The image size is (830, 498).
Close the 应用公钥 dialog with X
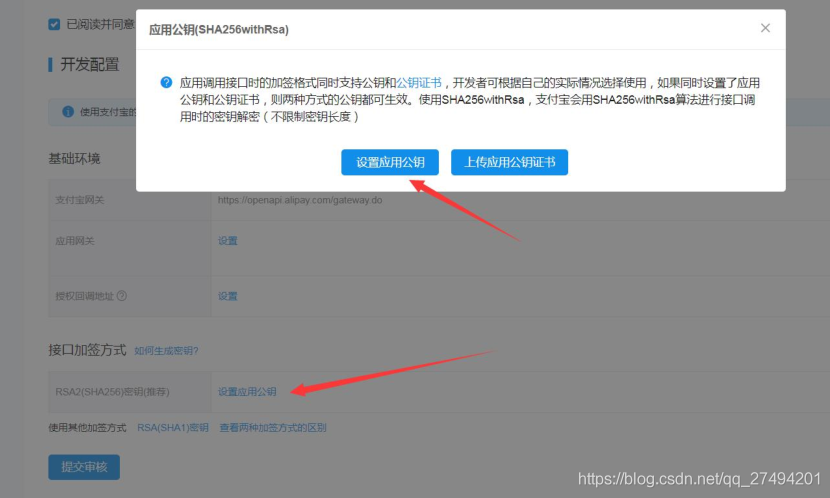coord(765,28)
